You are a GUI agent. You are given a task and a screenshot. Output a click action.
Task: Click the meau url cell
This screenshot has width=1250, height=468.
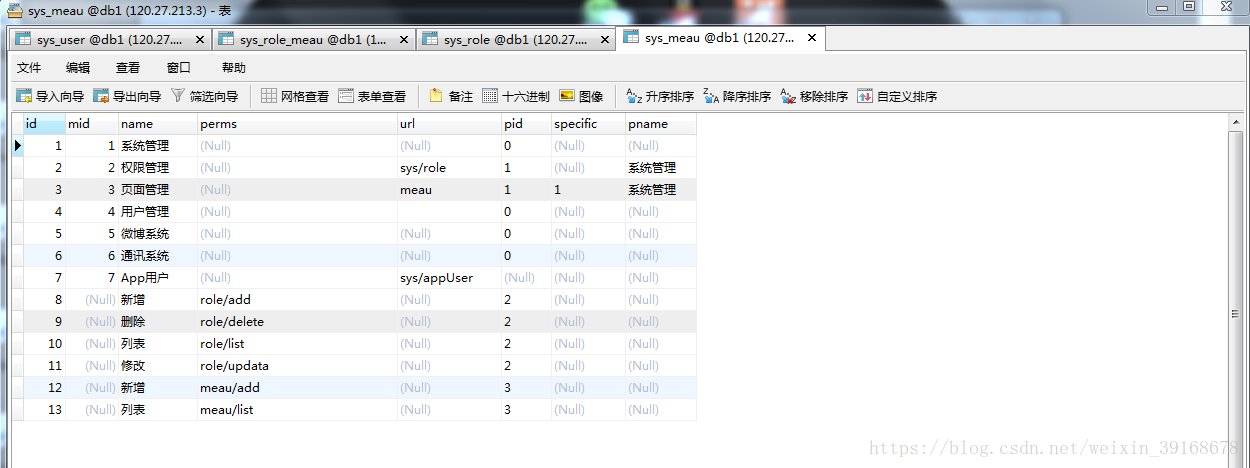[x=449, y=190]
